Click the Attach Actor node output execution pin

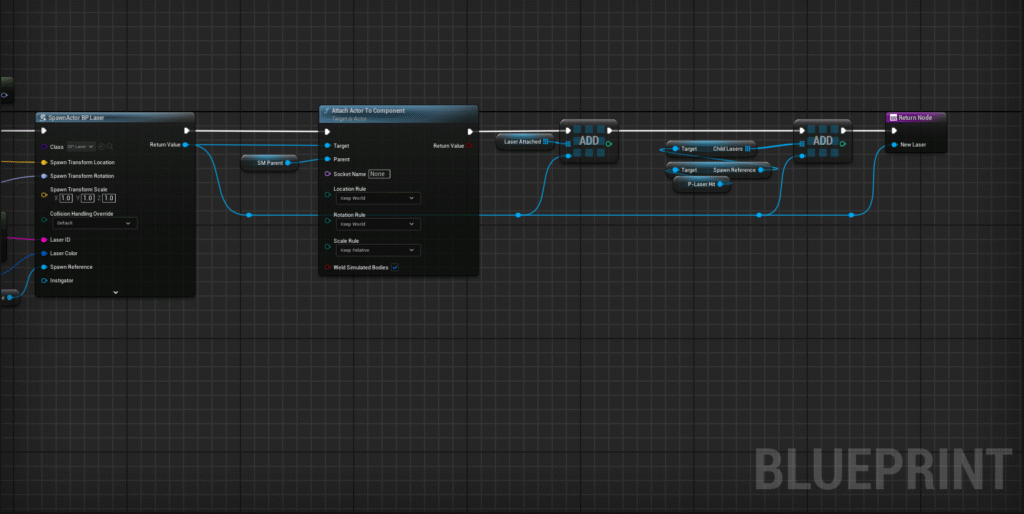(470, 131)
